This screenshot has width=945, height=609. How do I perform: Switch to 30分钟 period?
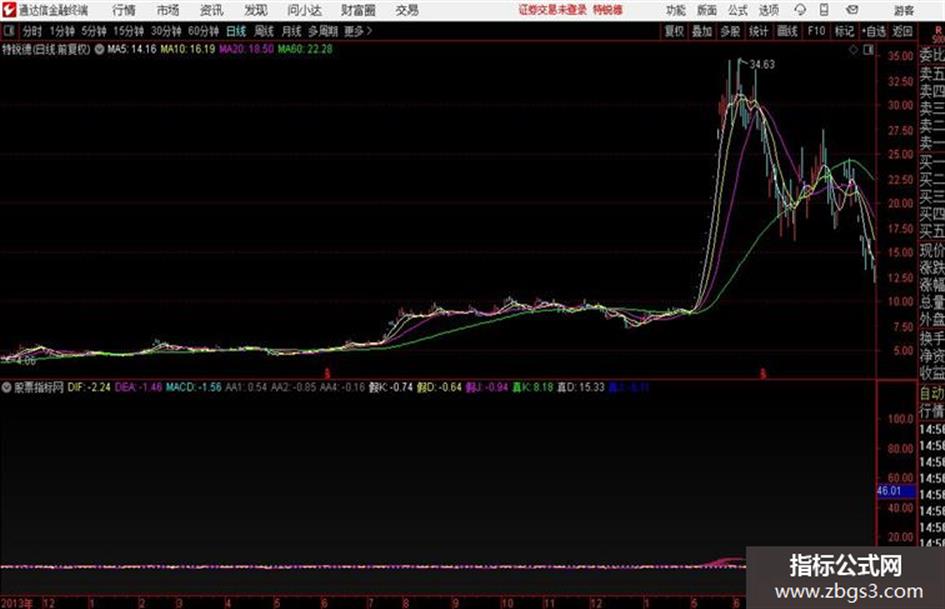point(166,31)
